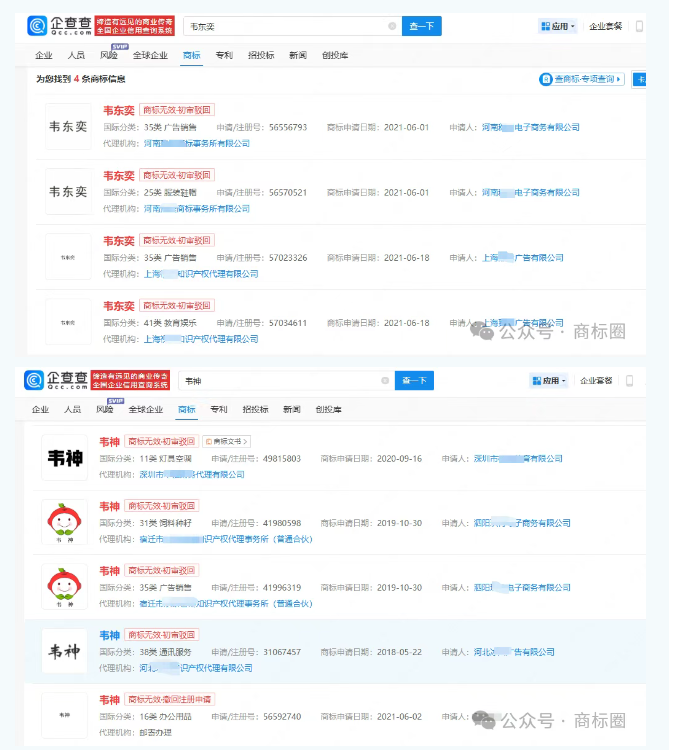Screen dimensions: 683x750
Task: Clear the 韦东奕 search box with the X icon
Action: point(391,26)
